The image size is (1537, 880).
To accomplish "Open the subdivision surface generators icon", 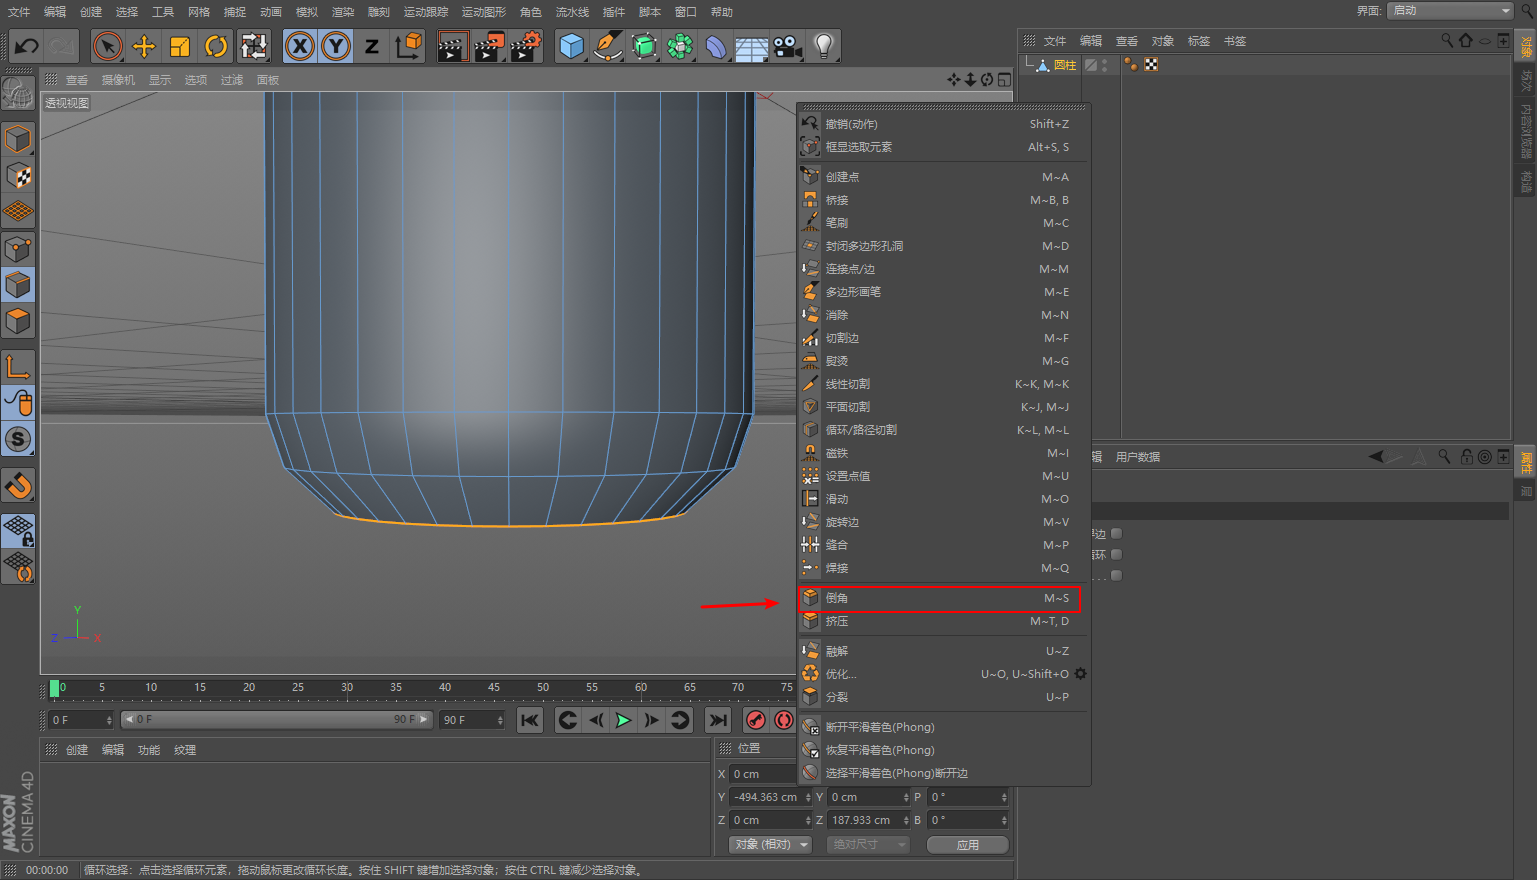I will tap(644, 46).
